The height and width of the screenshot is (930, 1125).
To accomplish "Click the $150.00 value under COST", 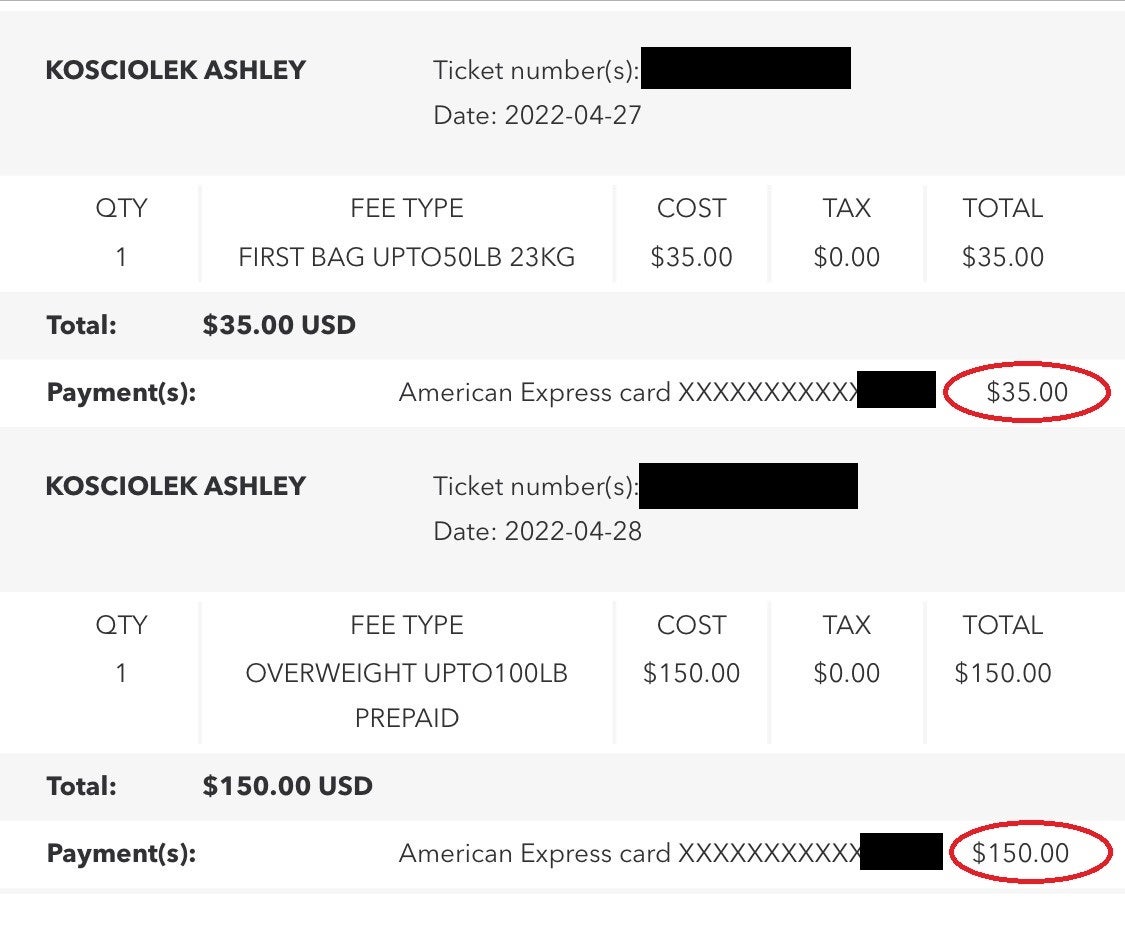I will coord(691,673).
